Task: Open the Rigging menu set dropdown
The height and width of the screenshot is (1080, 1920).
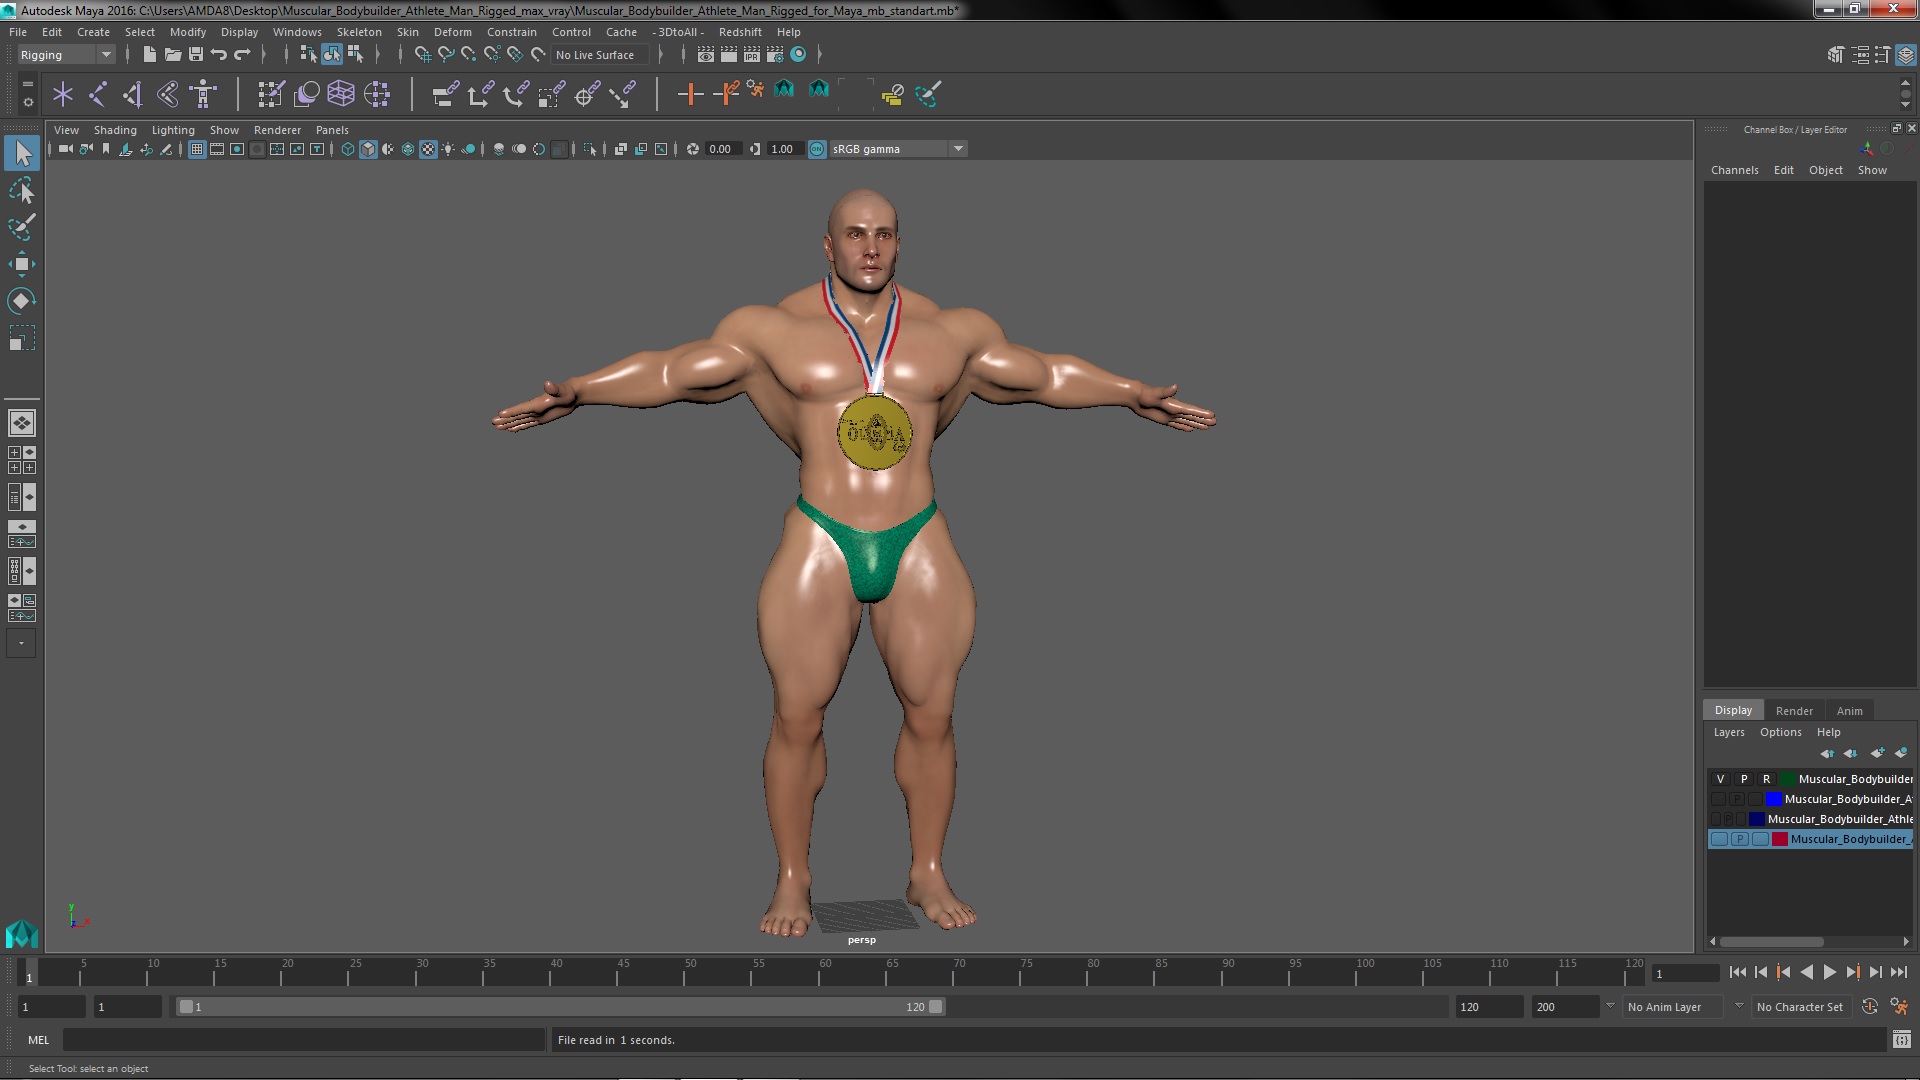Action: [66, 55]
